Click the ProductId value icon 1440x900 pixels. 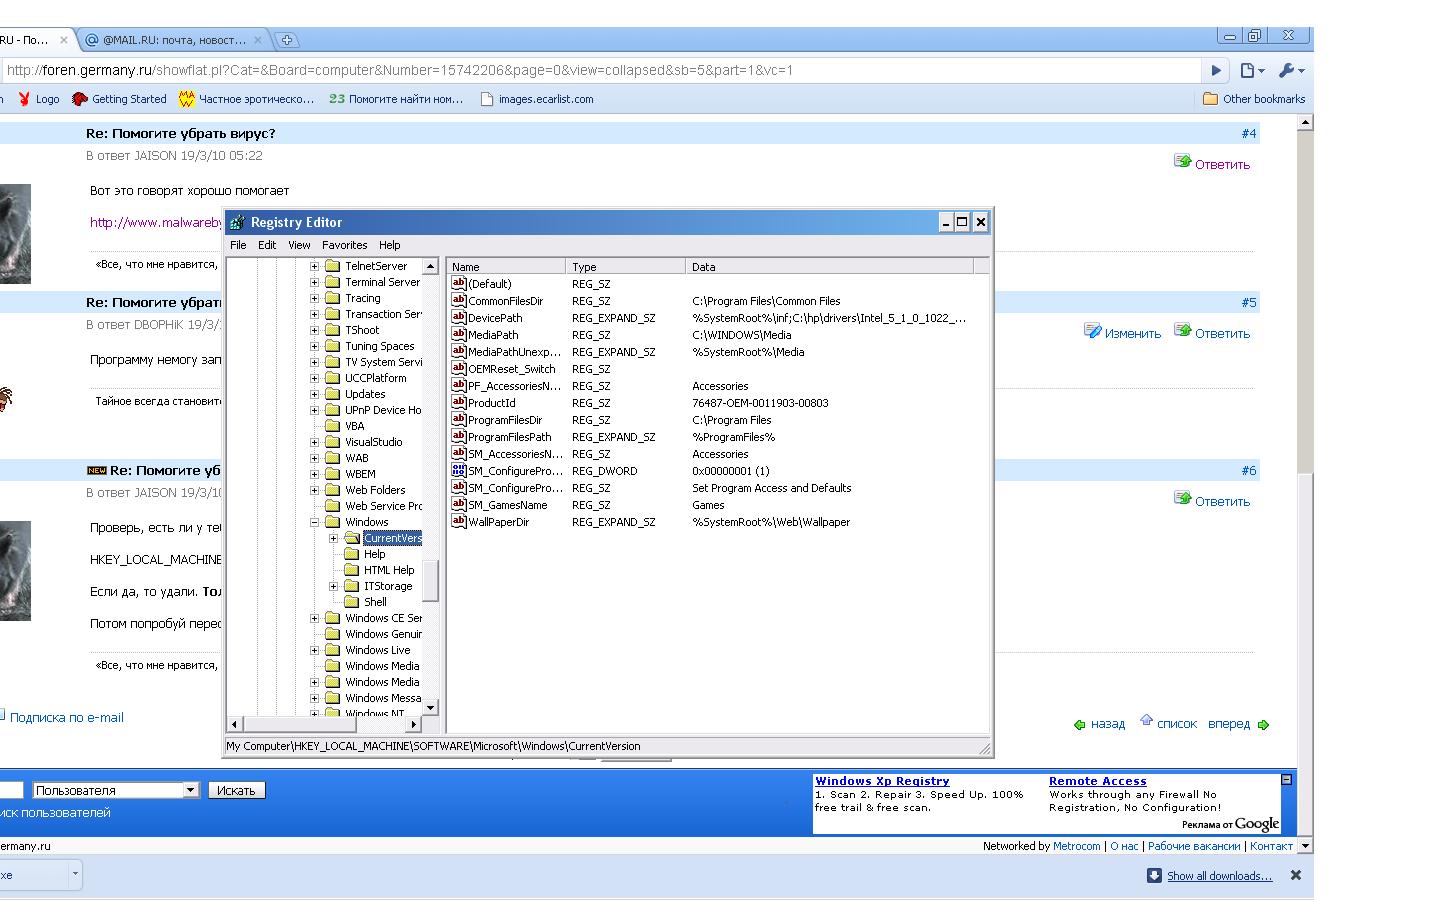pyautogui.click(x=459, y=402)
